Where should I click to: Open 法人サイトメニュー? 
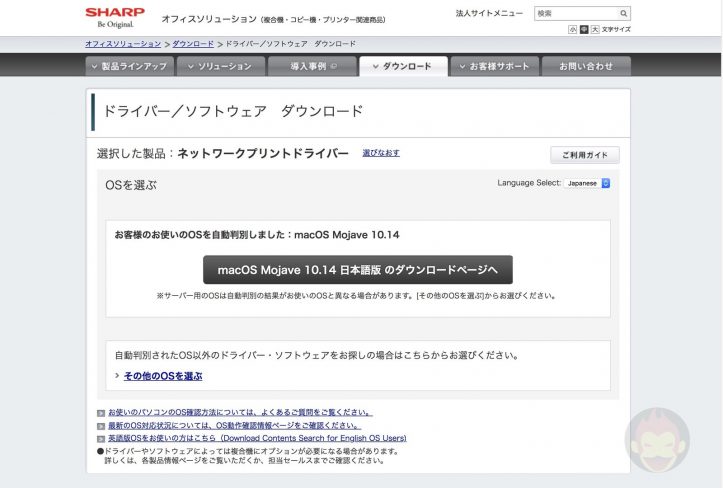489,13
